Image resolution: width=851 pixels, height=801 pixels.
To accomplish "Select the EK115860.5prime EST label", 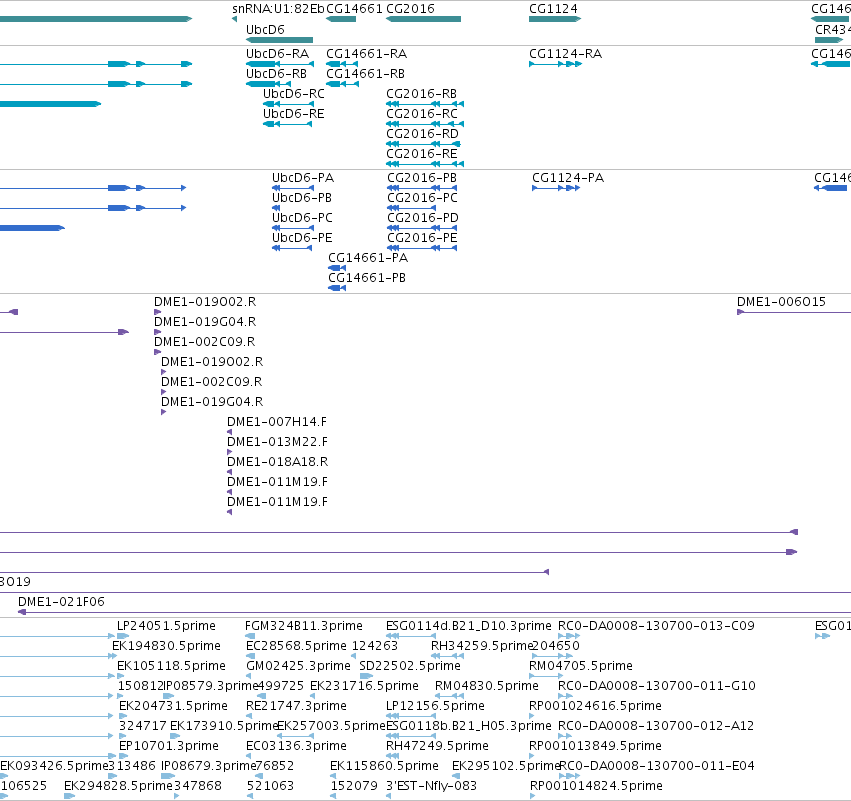I will pos(384,766).
